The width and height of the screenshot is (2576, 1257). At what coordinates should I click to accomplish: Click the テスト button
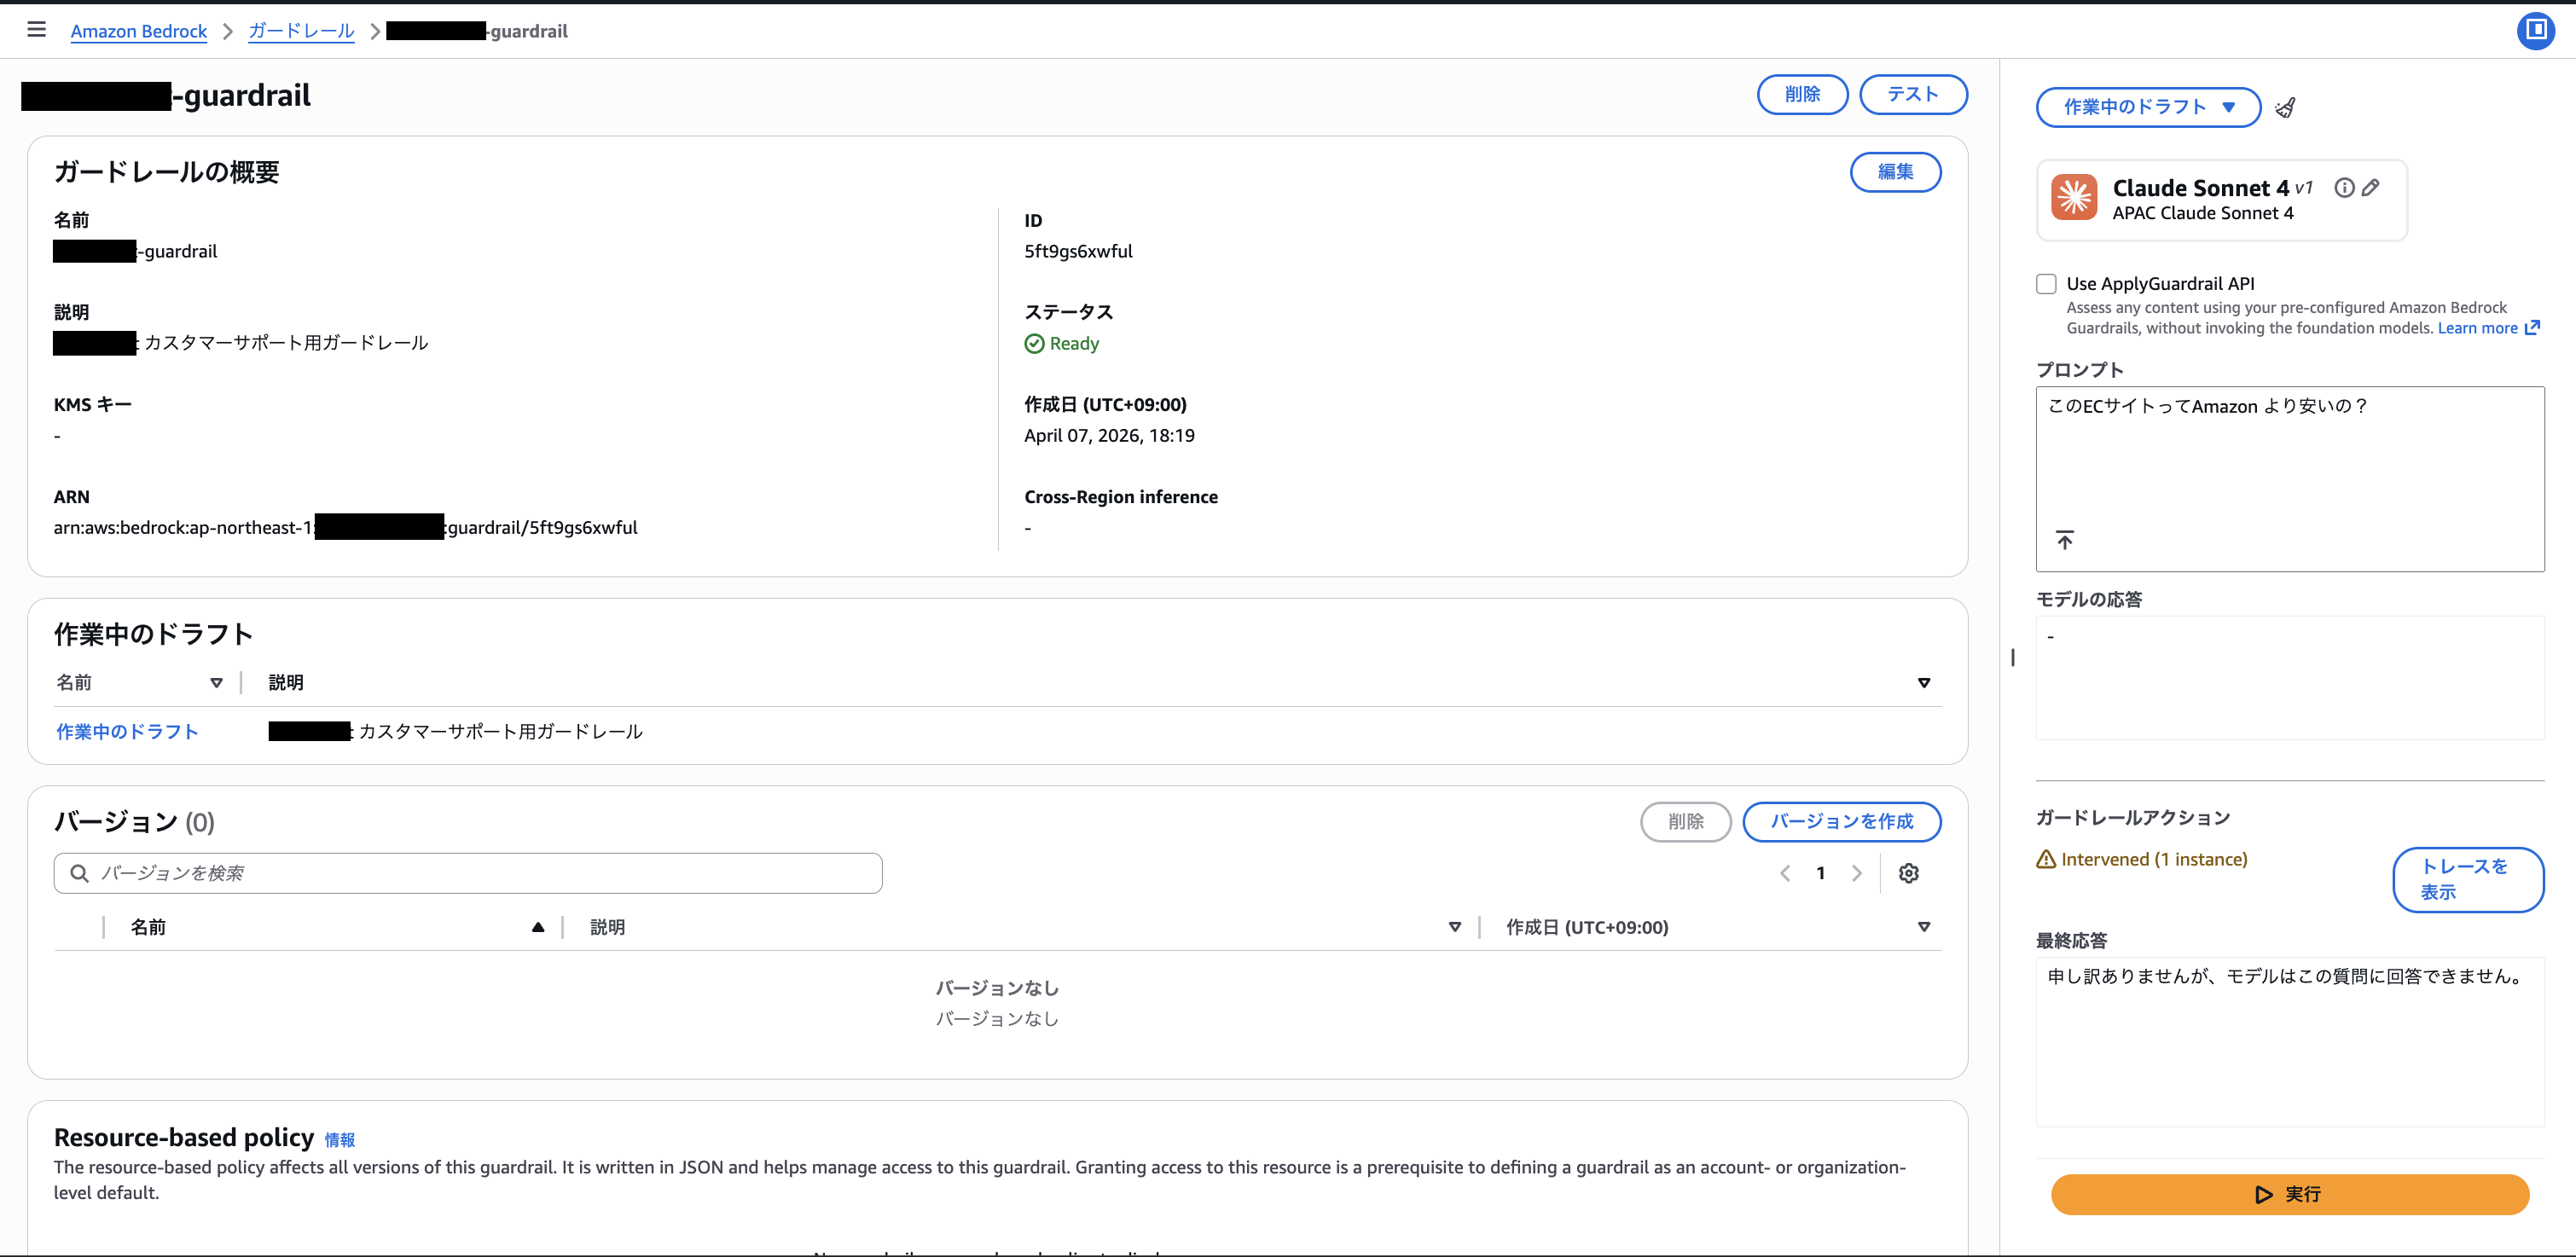1912,94
